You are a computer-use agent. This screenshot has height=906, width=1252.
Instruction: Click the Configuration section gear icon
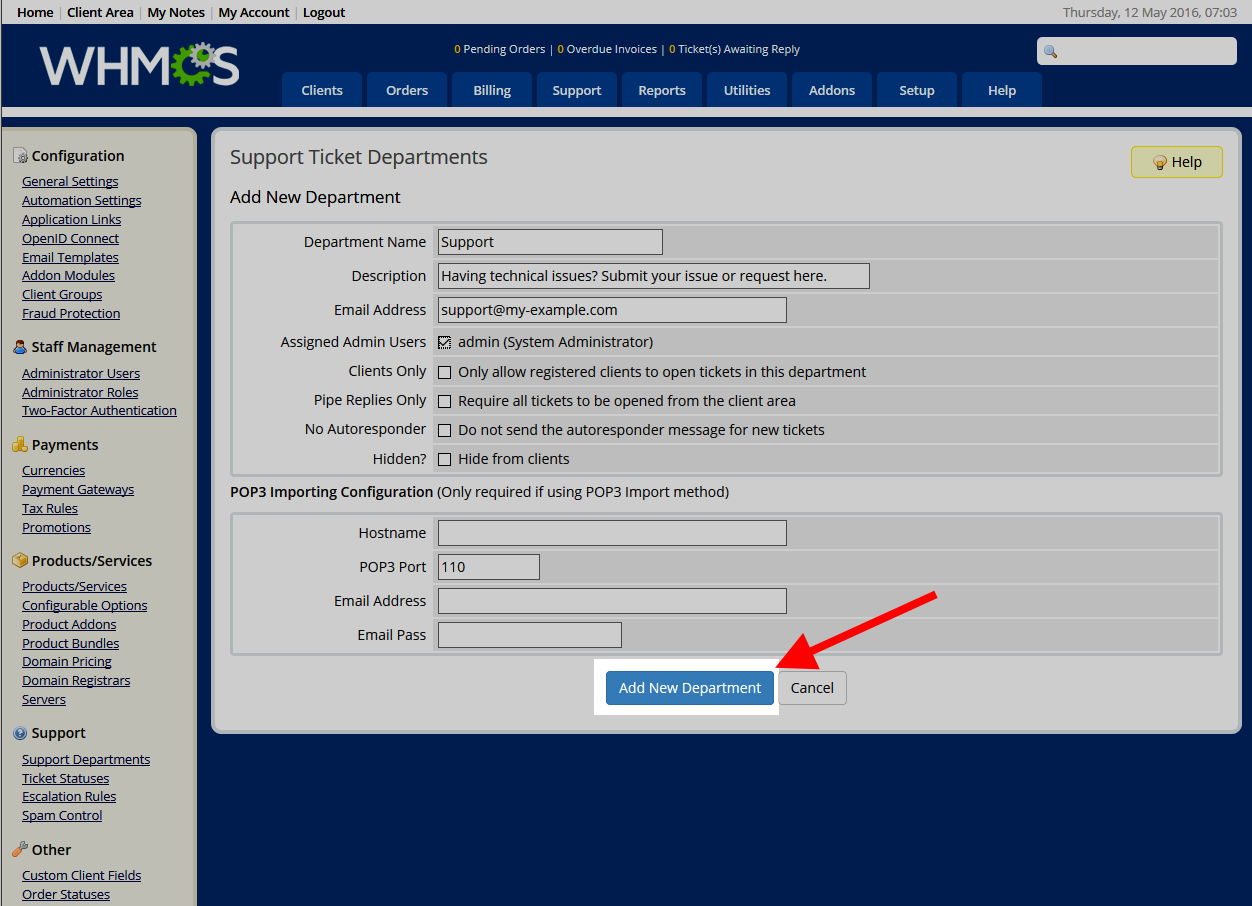click(x=20, y=156)
